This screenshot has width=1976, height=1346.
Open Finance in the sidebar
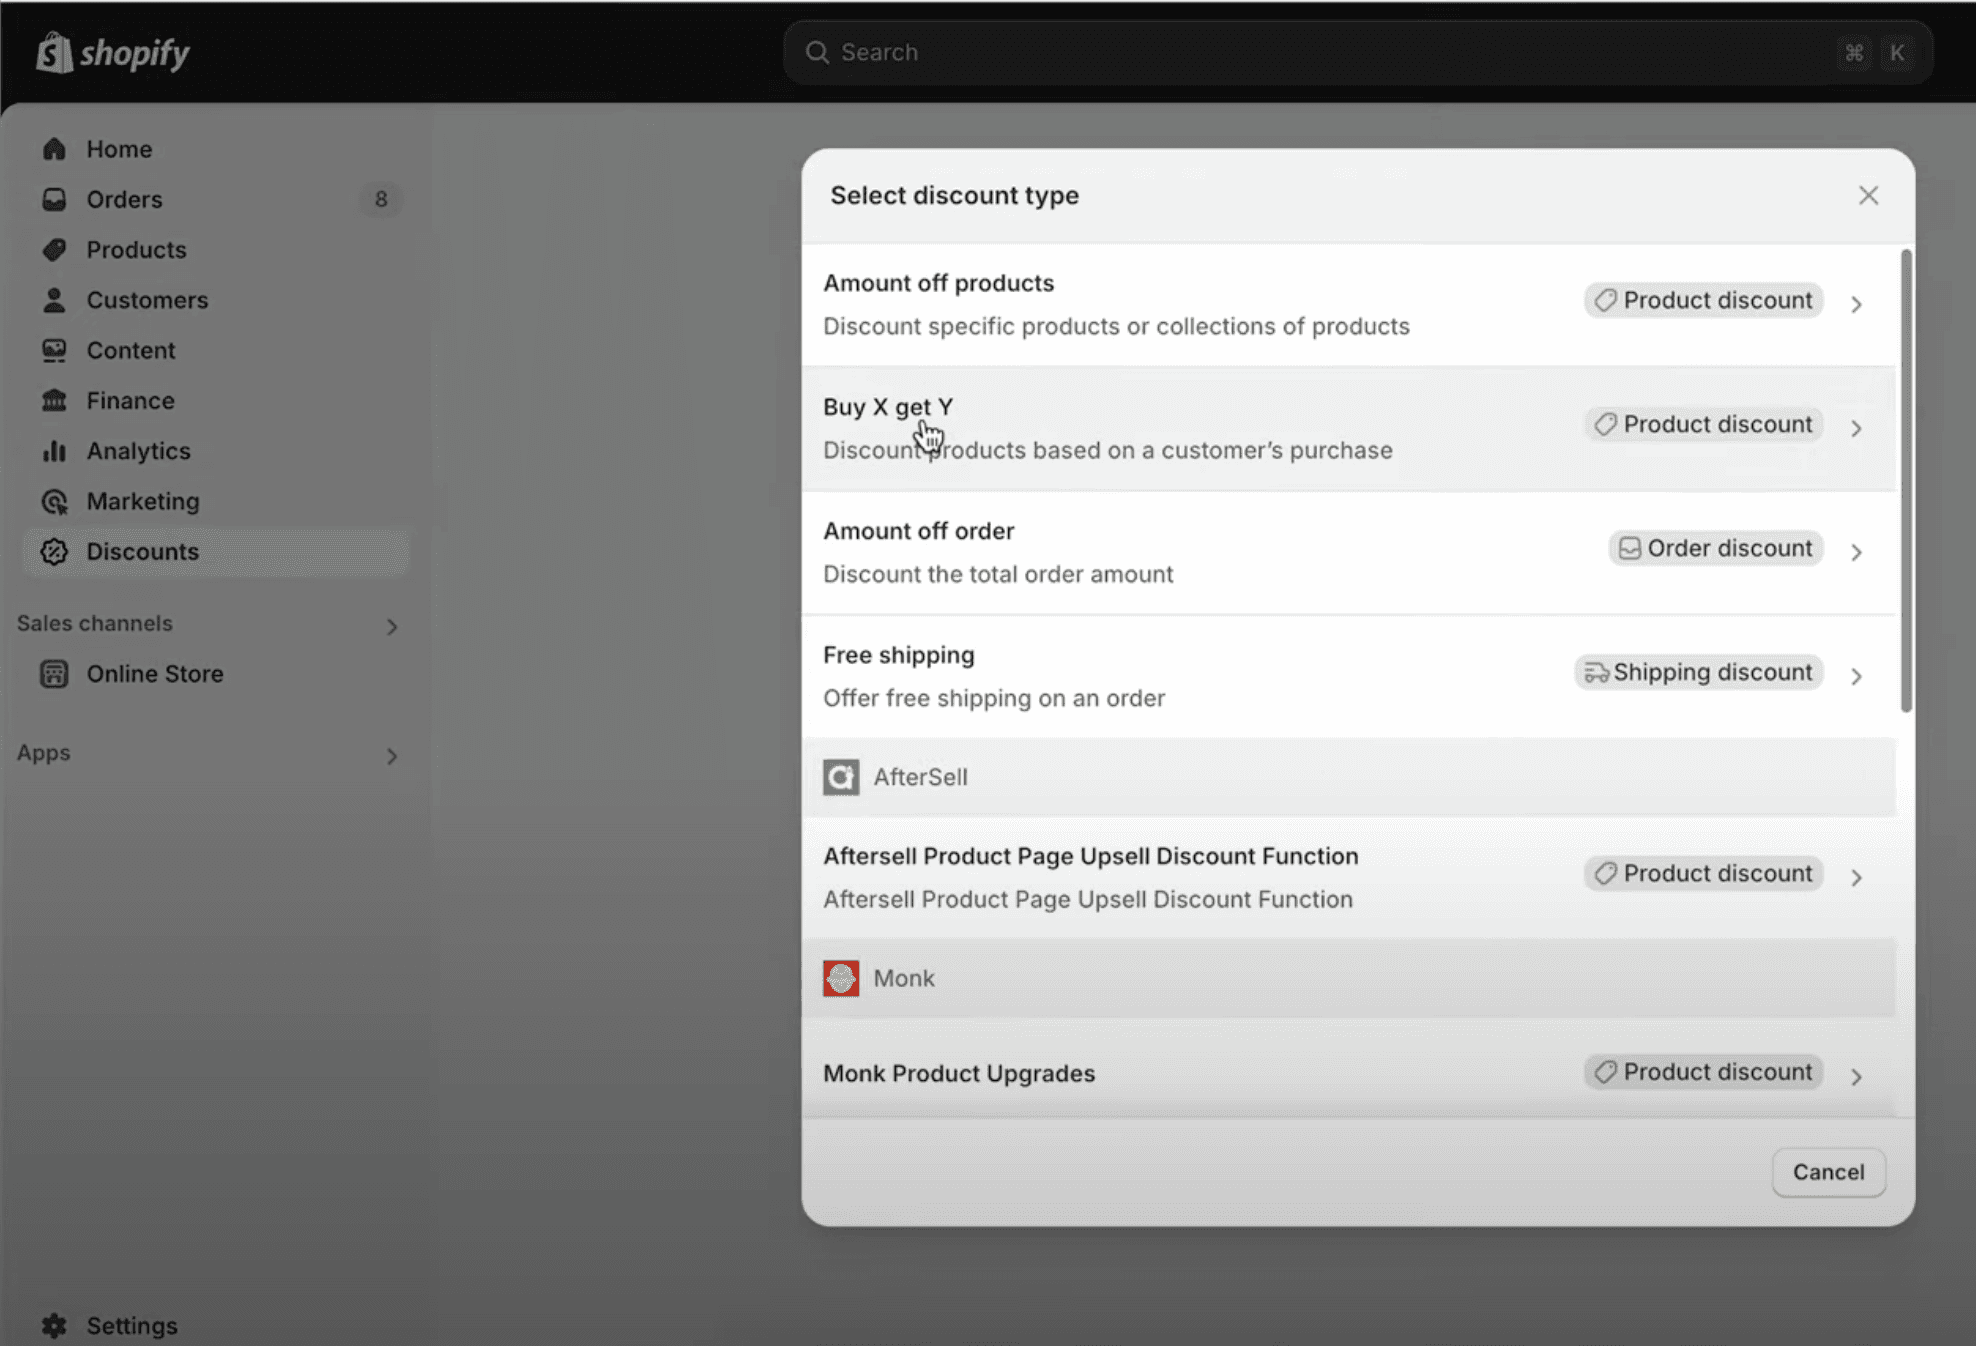pyautogui.click(x=216, y=400)
